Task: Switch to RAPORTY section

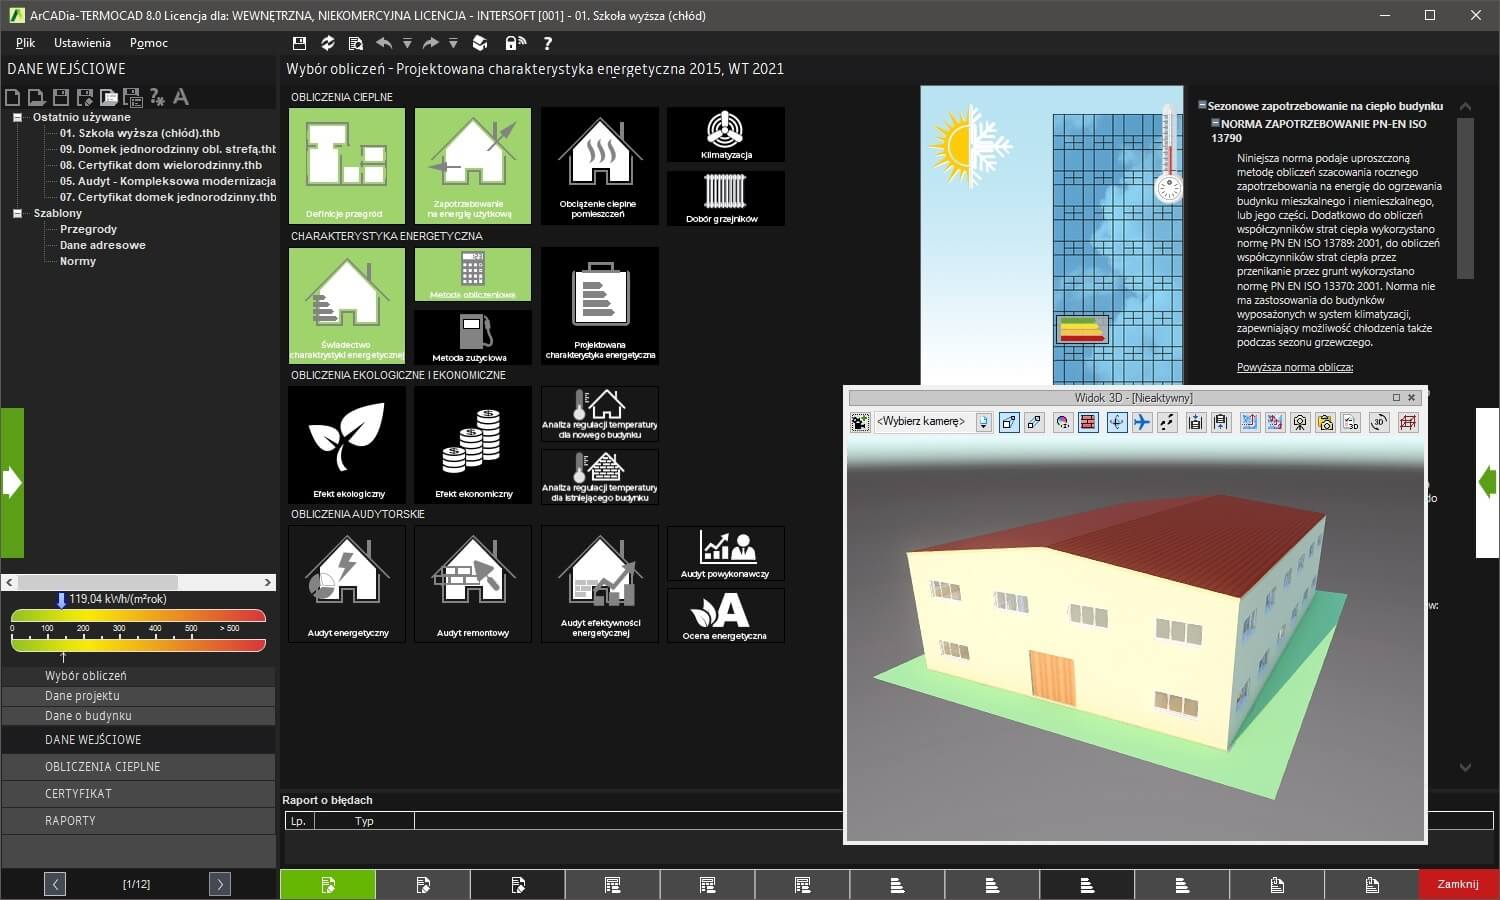Action: 138,821
